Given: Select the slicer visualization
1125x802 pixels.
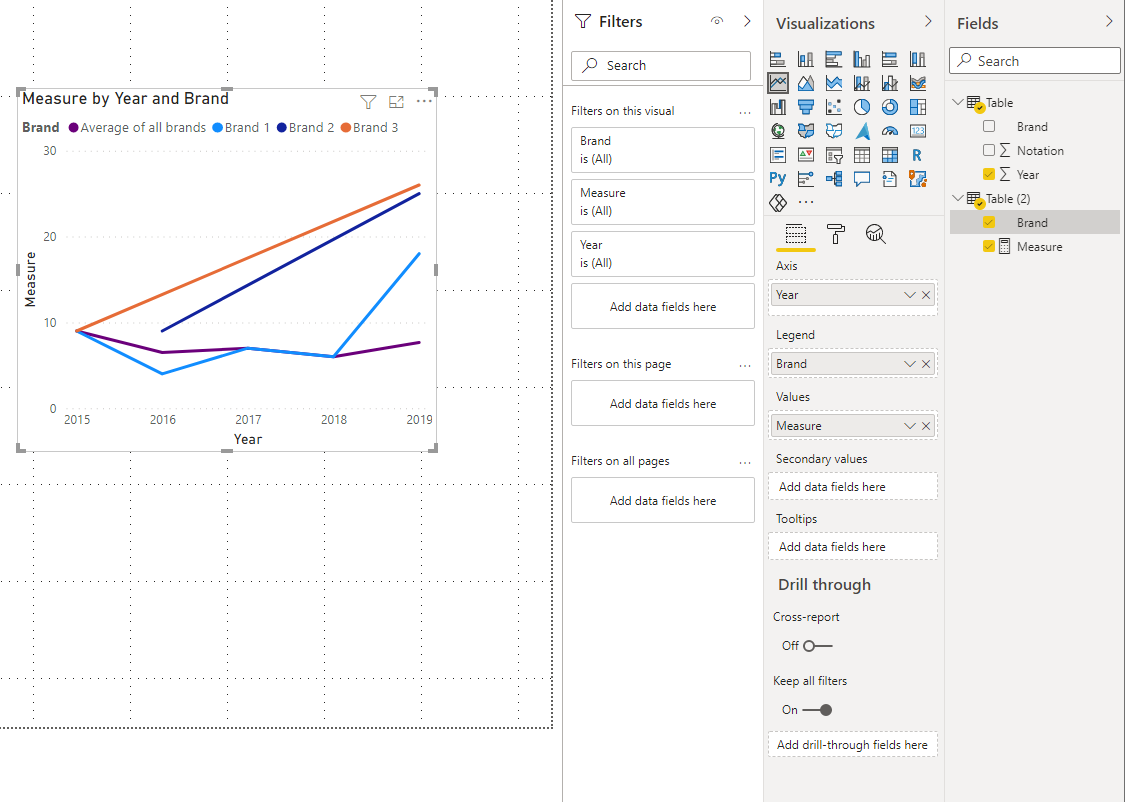Looking at the screenshot, I should (x=834, y=154).
